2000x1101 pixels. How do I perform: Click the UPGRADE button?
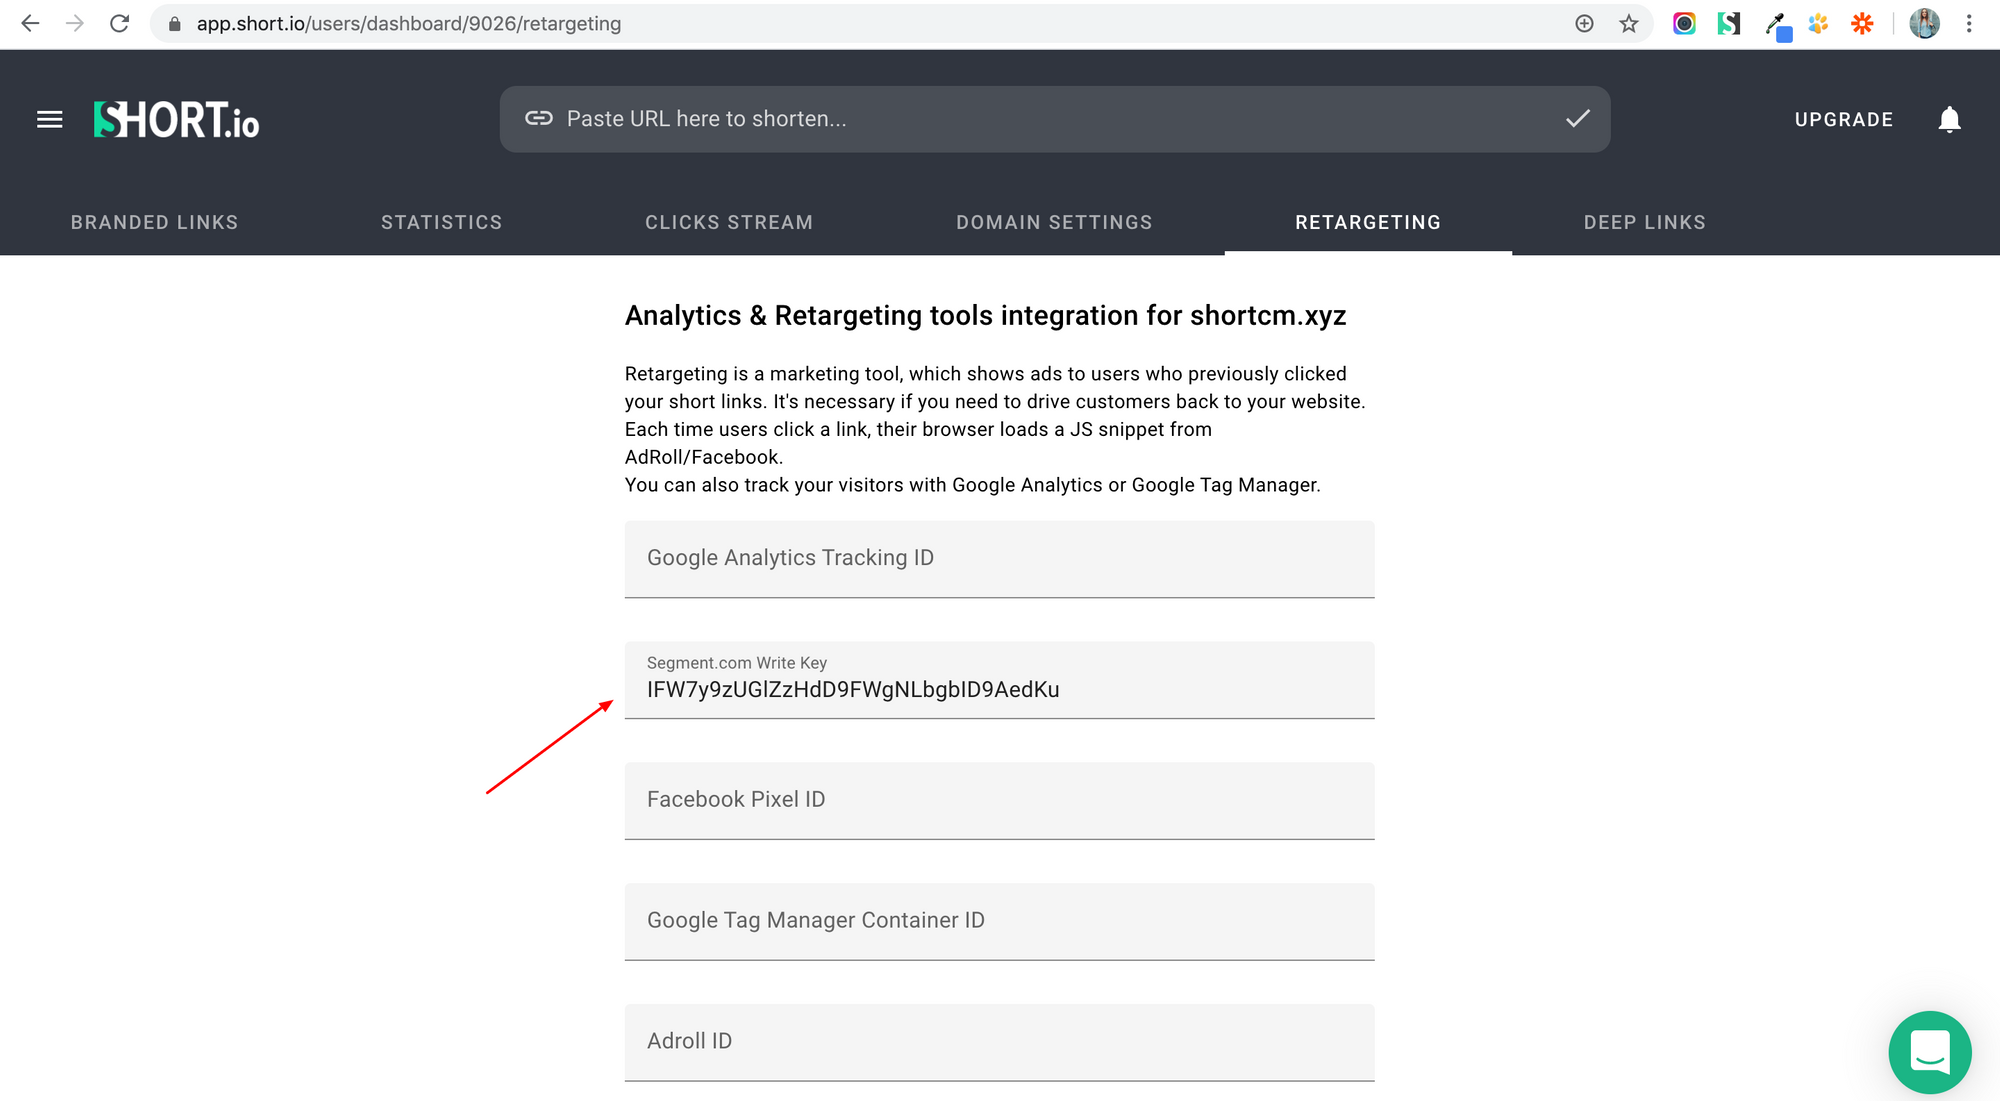pyautogui.click(x=1843, y=119)
